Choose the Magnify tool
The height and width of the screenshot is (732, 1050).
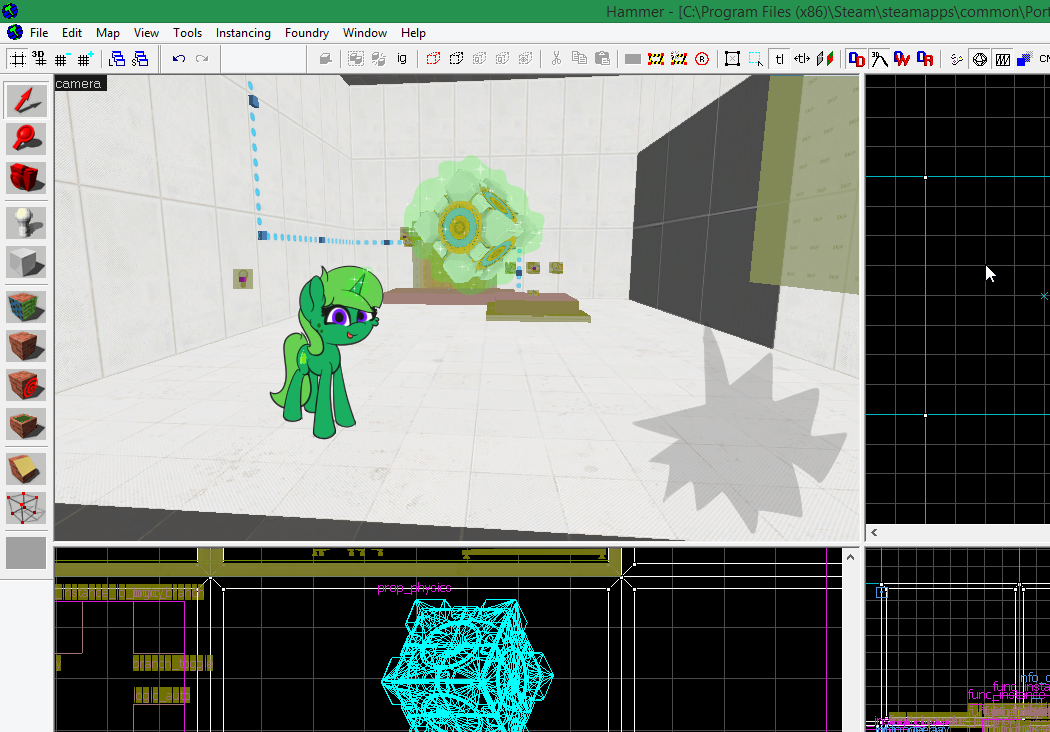(26, 139)
